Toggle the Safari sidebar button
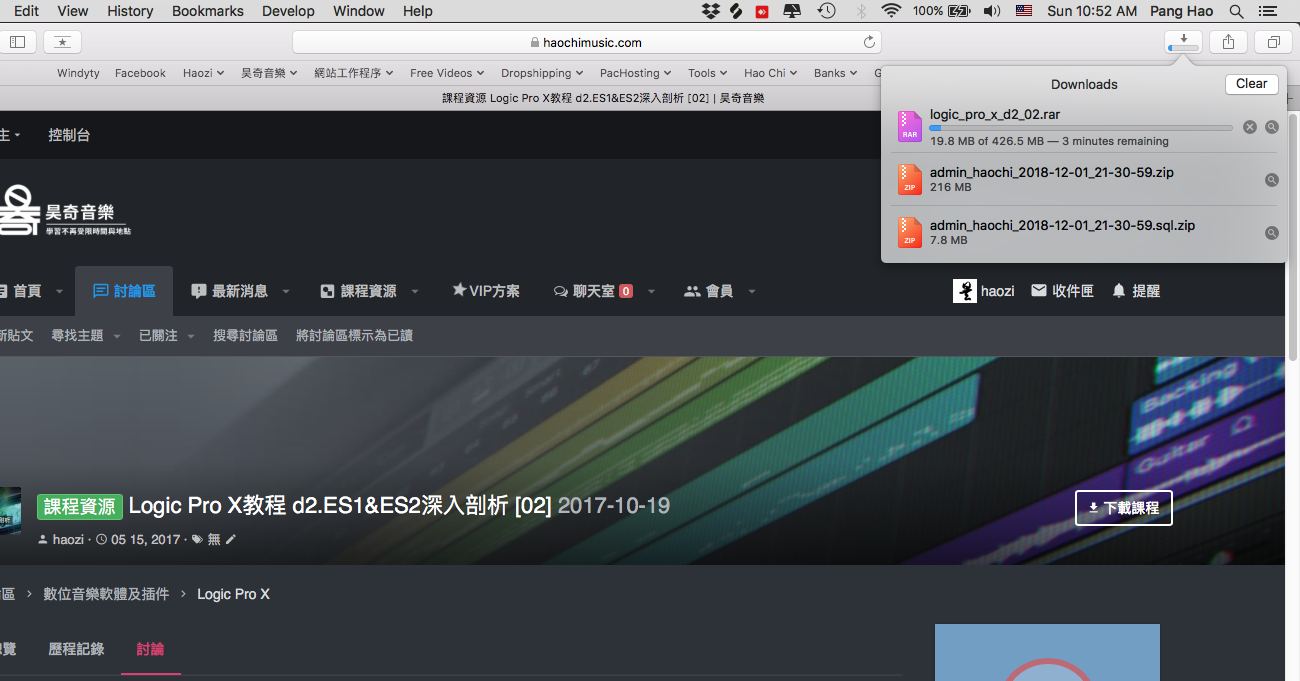 [x=18, y=42]
